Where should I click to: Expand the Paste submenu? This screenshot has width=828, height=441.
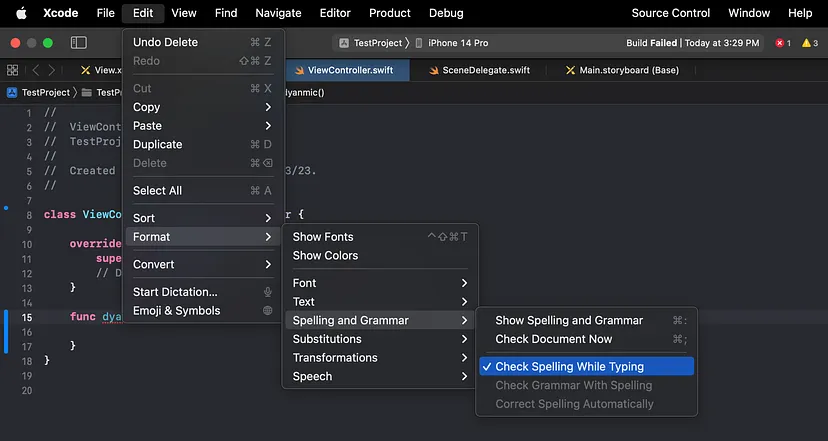203,126
